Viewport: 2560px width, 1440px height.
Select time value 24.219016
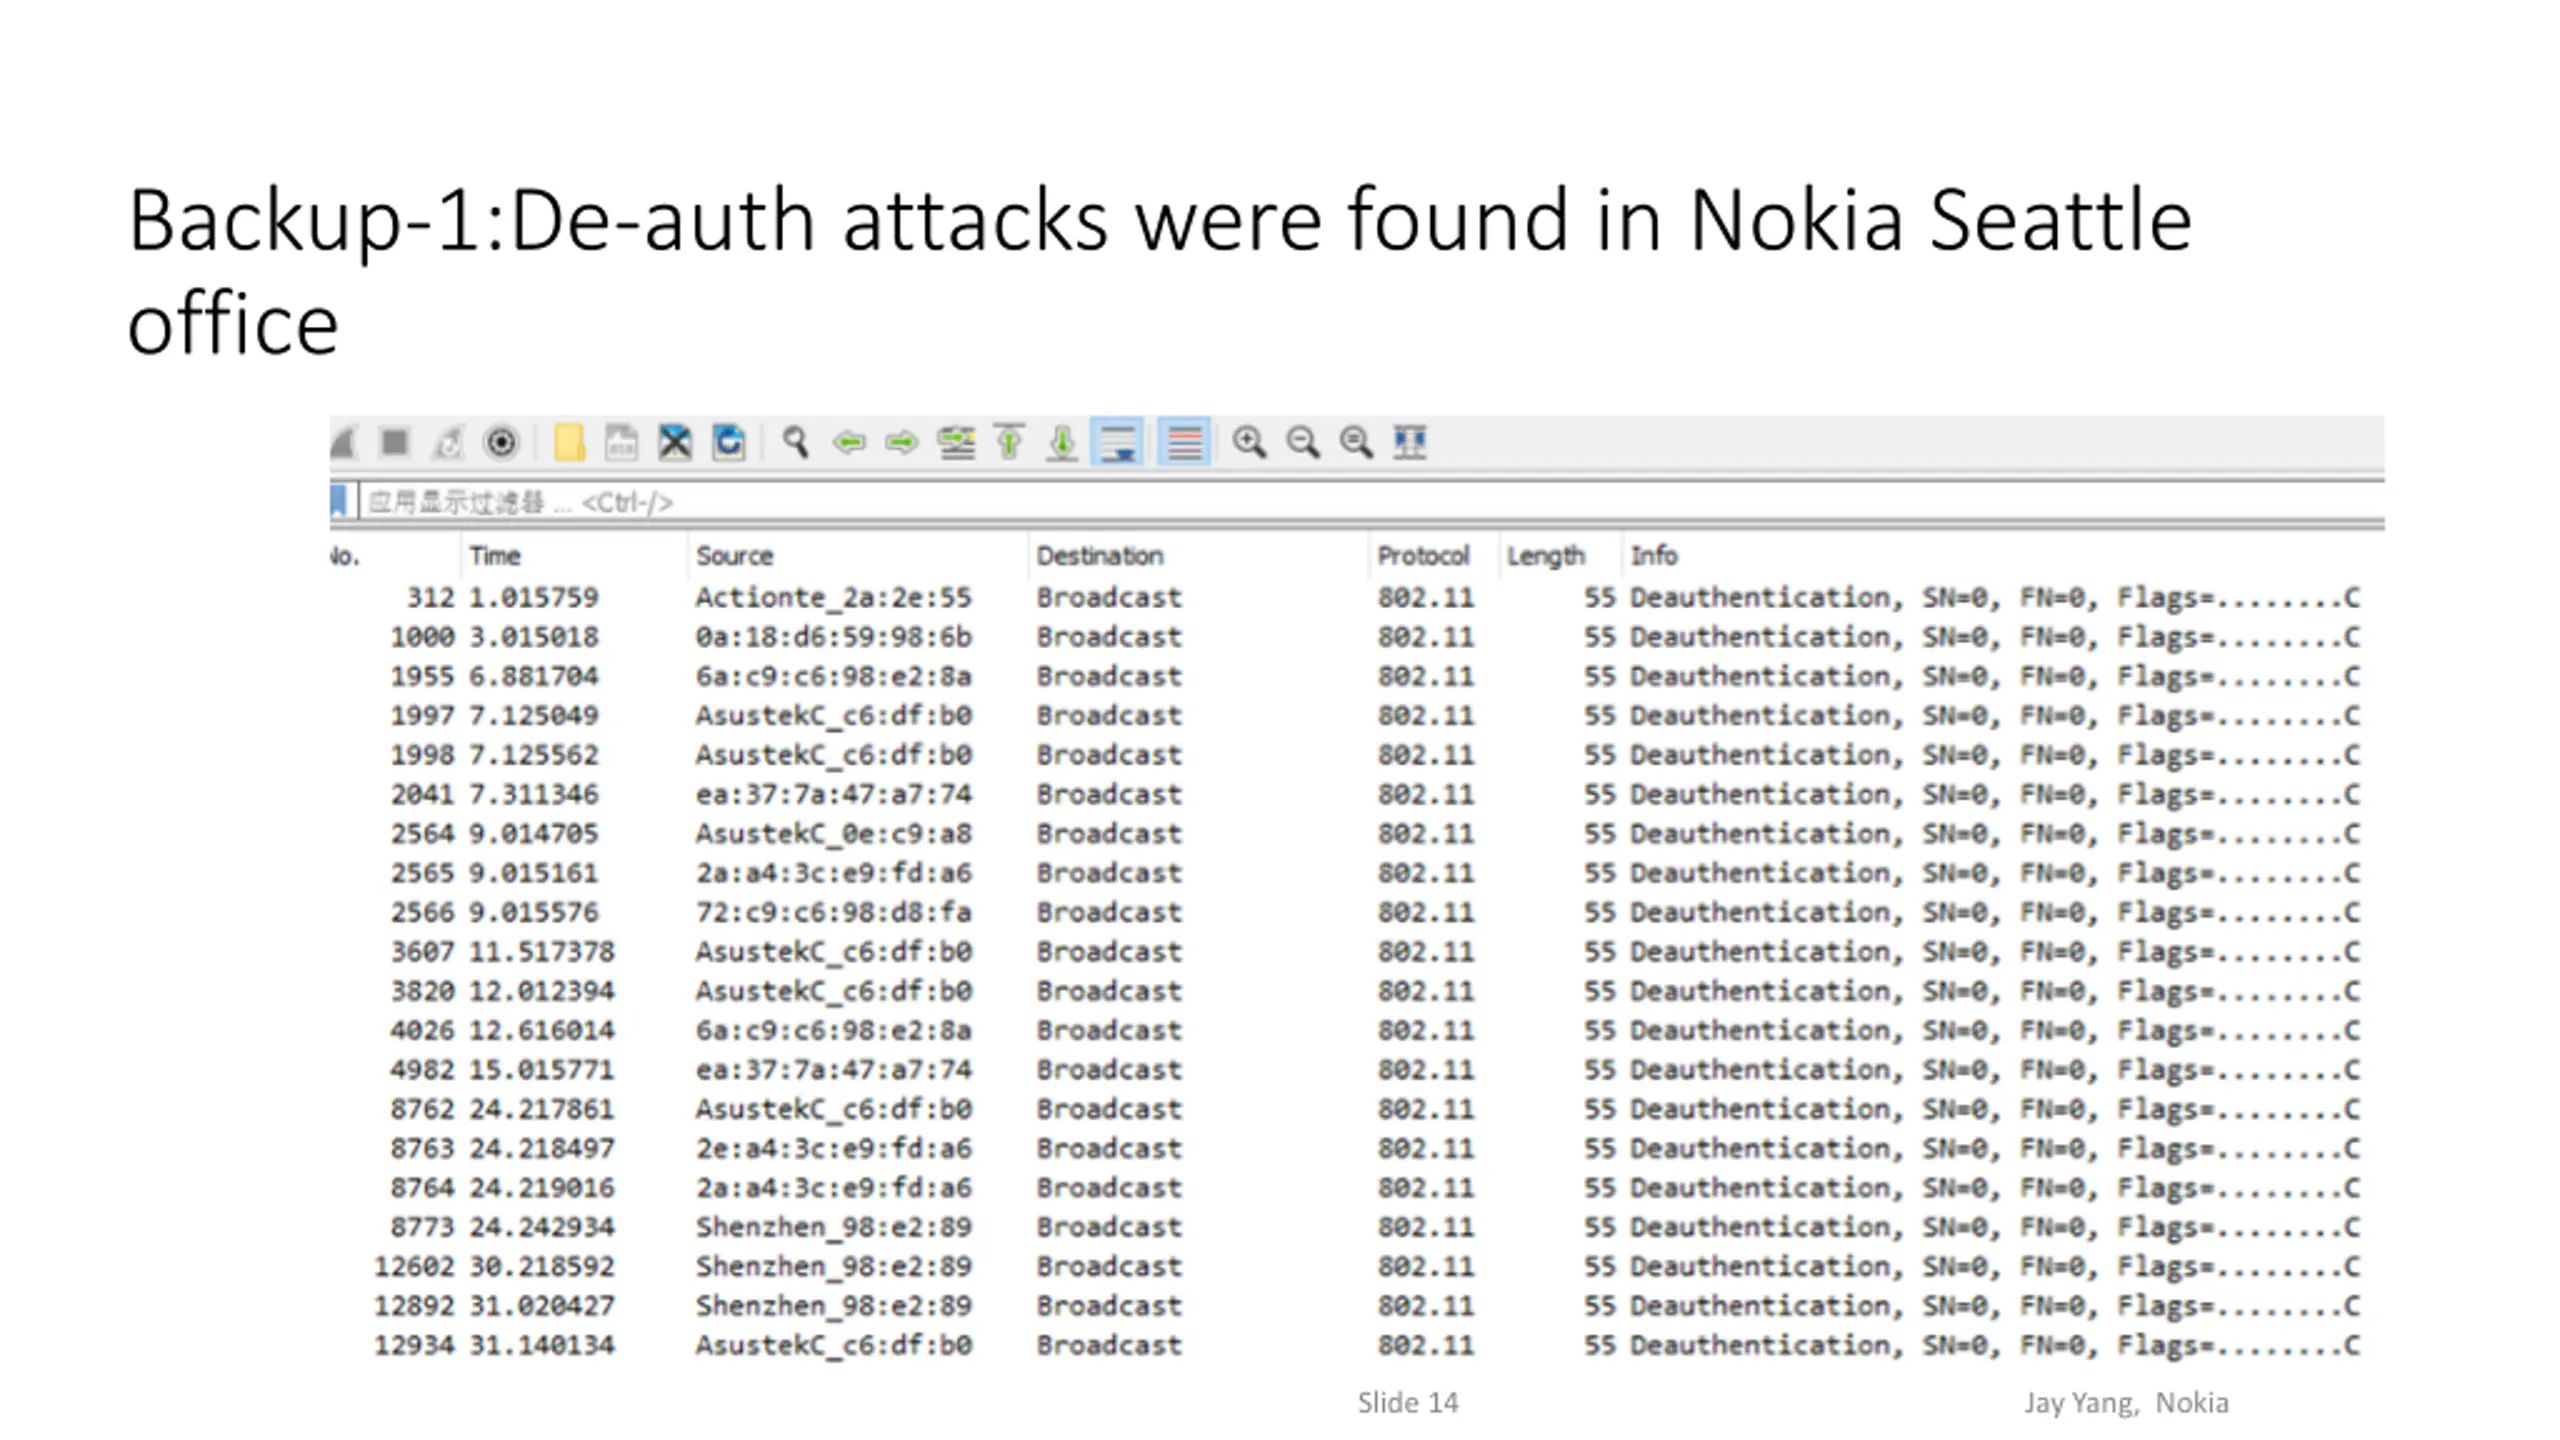tap(542, 1188)
